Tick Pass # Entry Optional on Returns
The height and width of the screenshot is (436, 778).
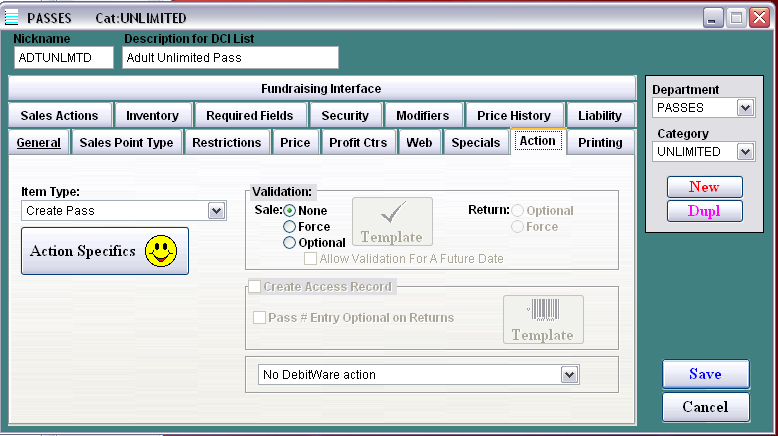[x=259, y=317]
